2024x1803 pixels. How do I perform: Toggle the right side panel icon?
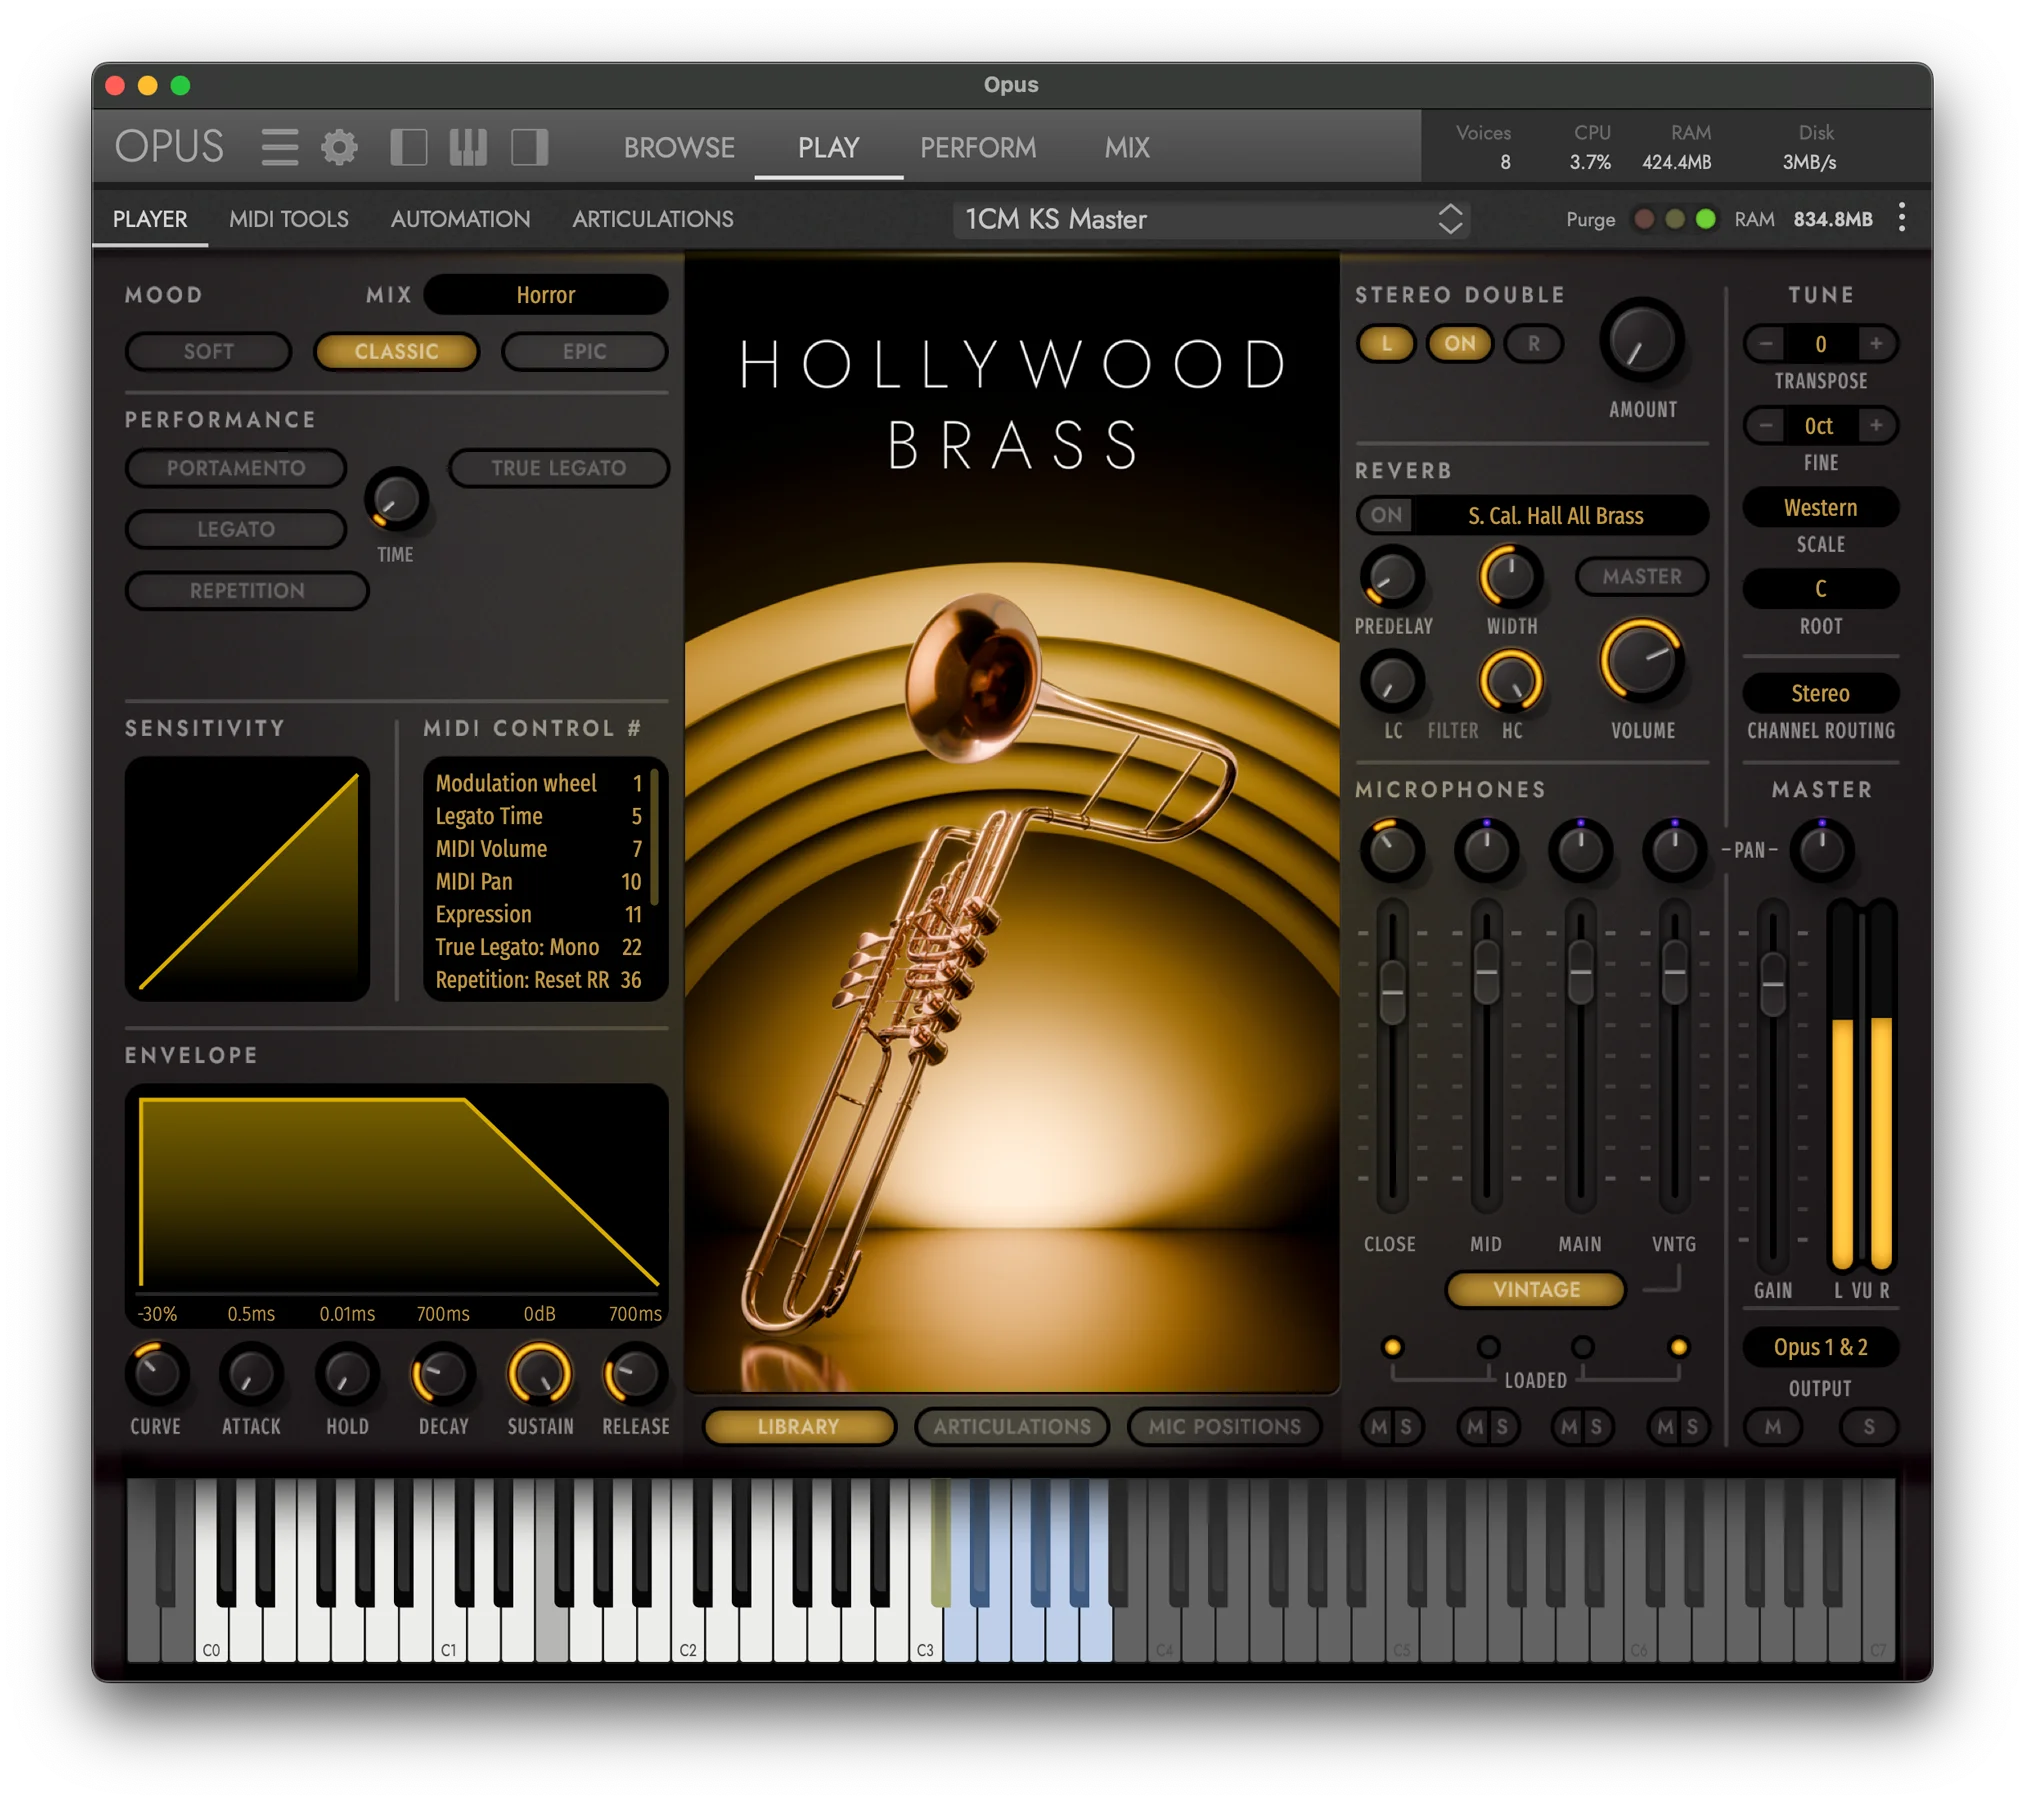pyautogui.click(x=530, y=146)
